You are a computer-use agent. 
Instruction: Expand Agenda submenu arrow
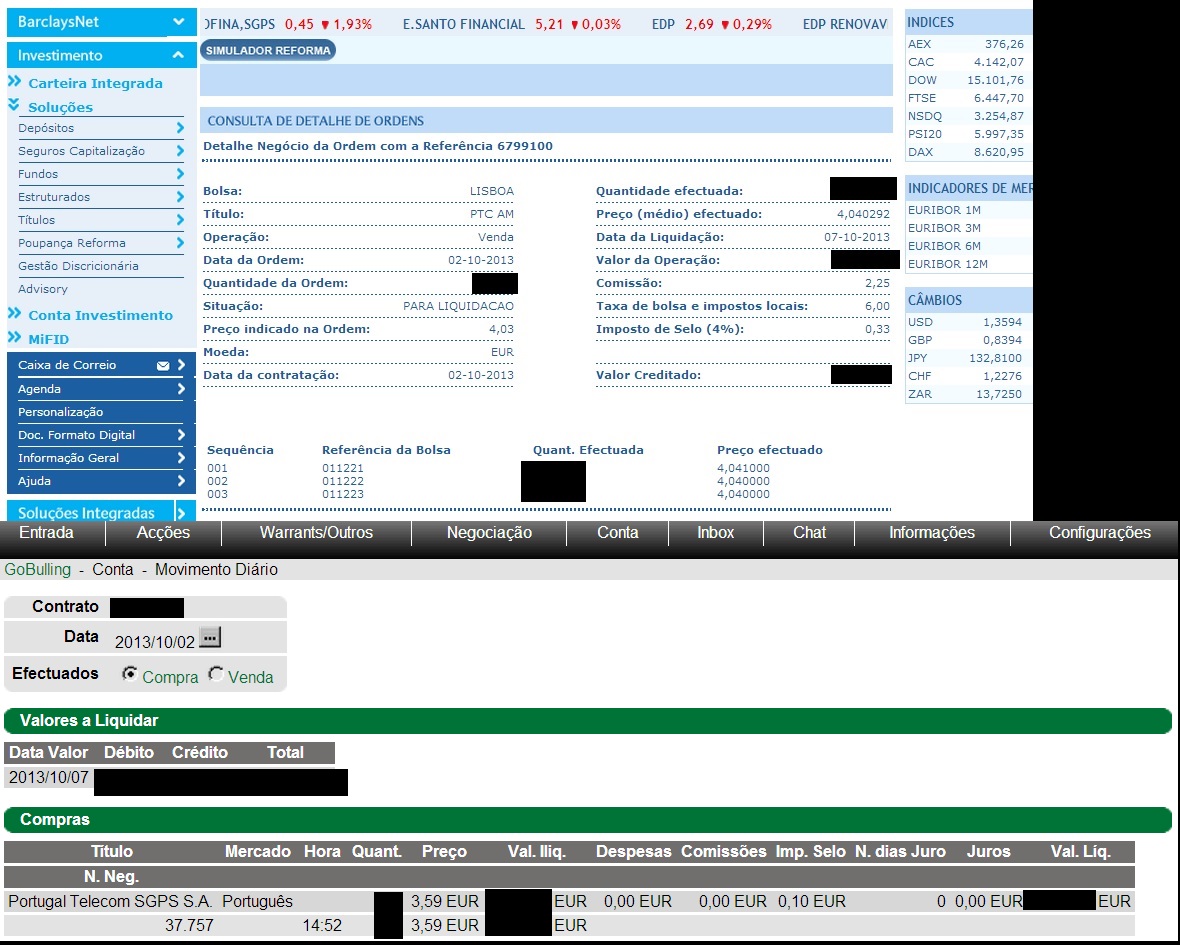tap(181, 389)
